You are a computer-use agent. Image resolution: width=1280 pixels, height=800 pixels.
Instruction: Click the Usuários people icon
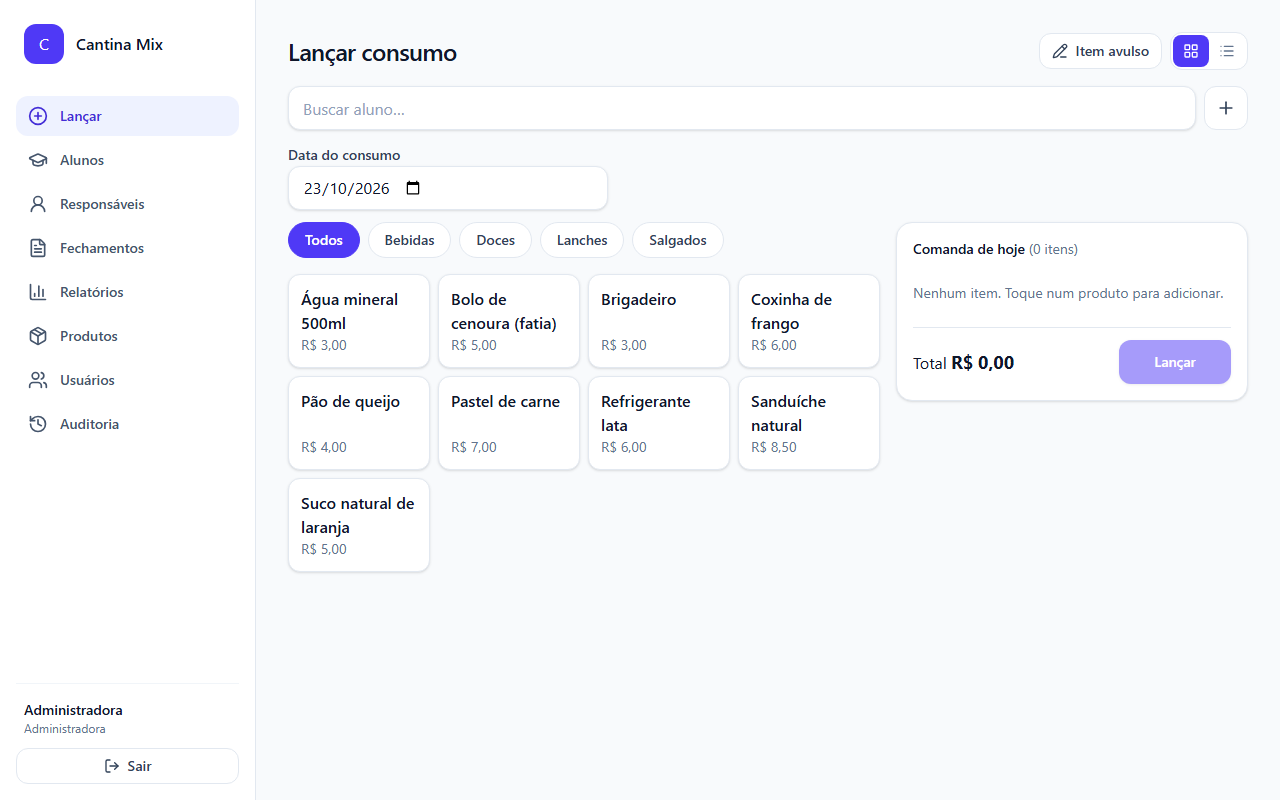(38, 380)
